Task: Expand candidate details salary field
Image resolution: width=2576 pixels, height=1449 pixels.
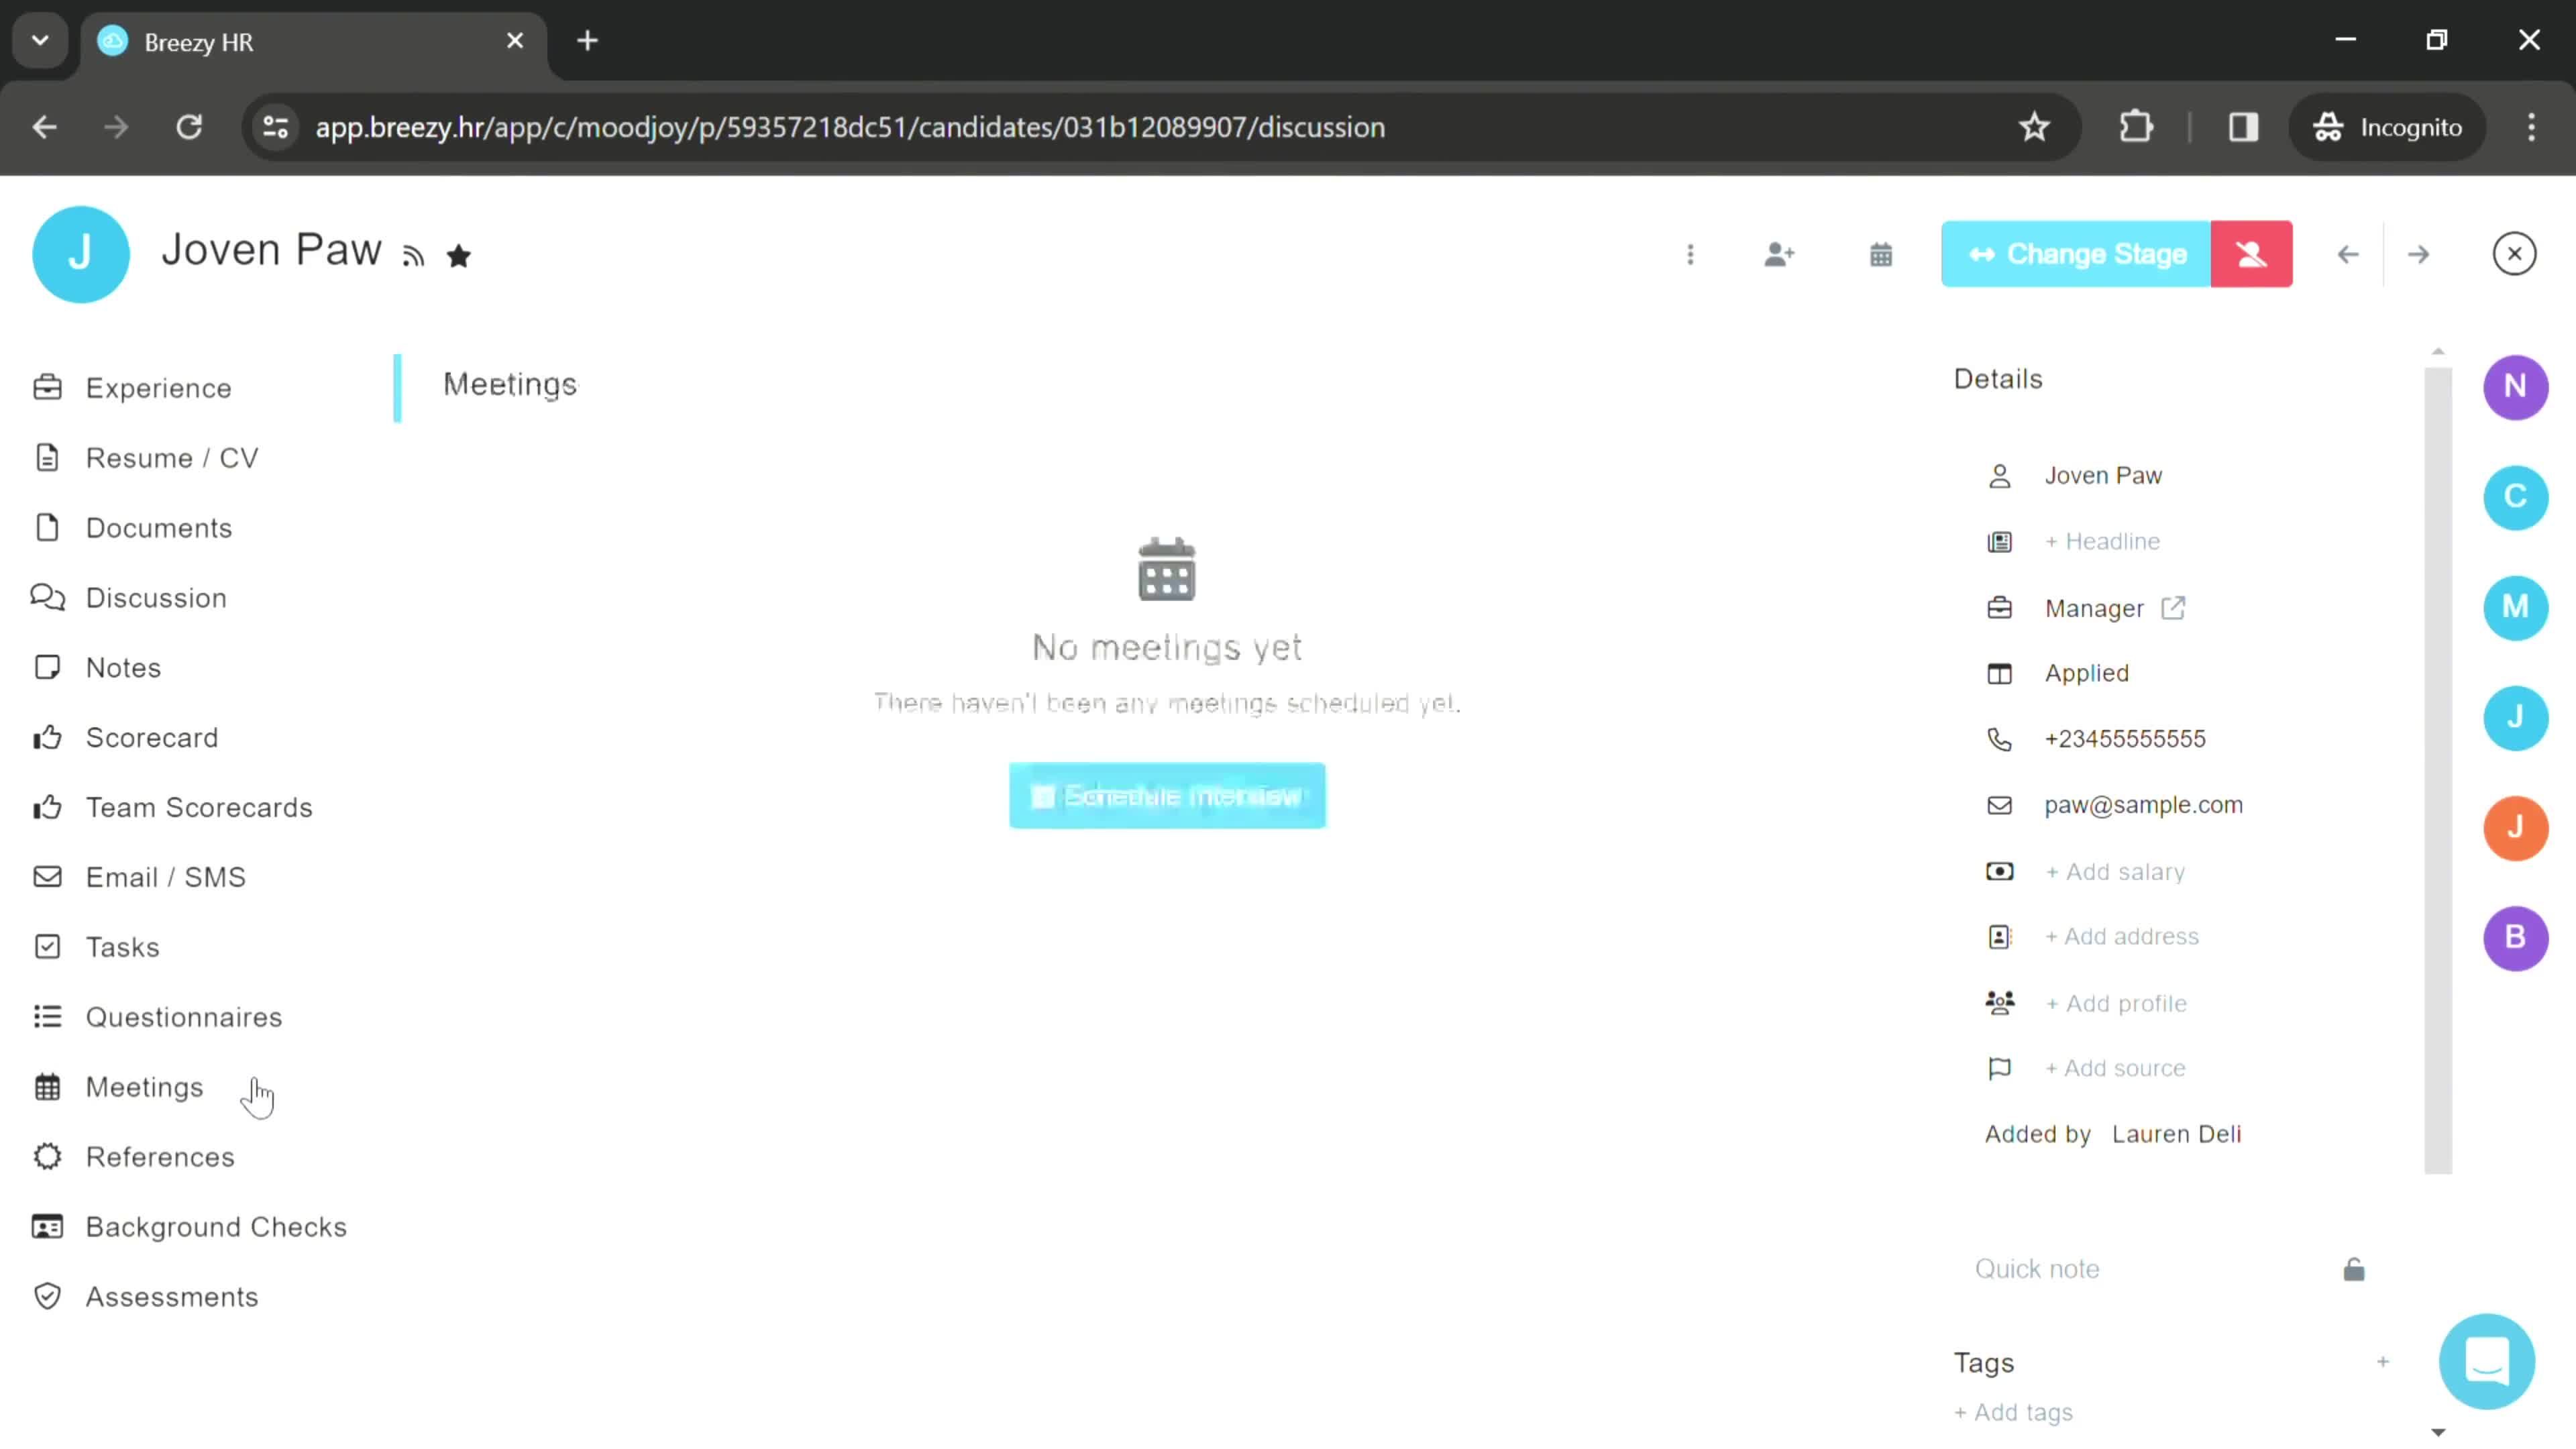Action: [2118, 871]
